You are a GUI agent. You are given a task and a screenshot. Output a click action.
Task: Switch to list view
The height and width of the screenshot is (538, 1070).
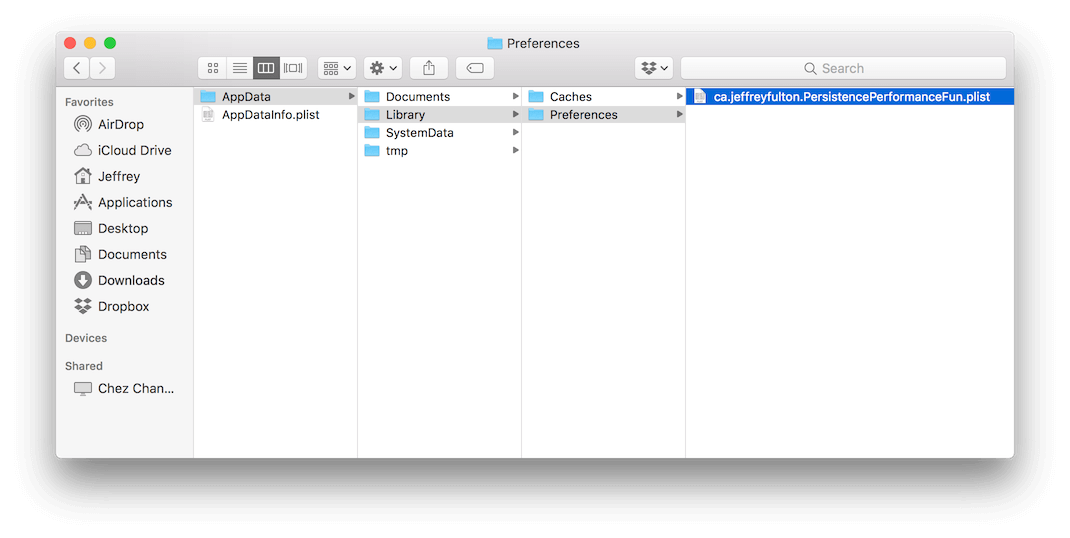(x=240, y=68)
